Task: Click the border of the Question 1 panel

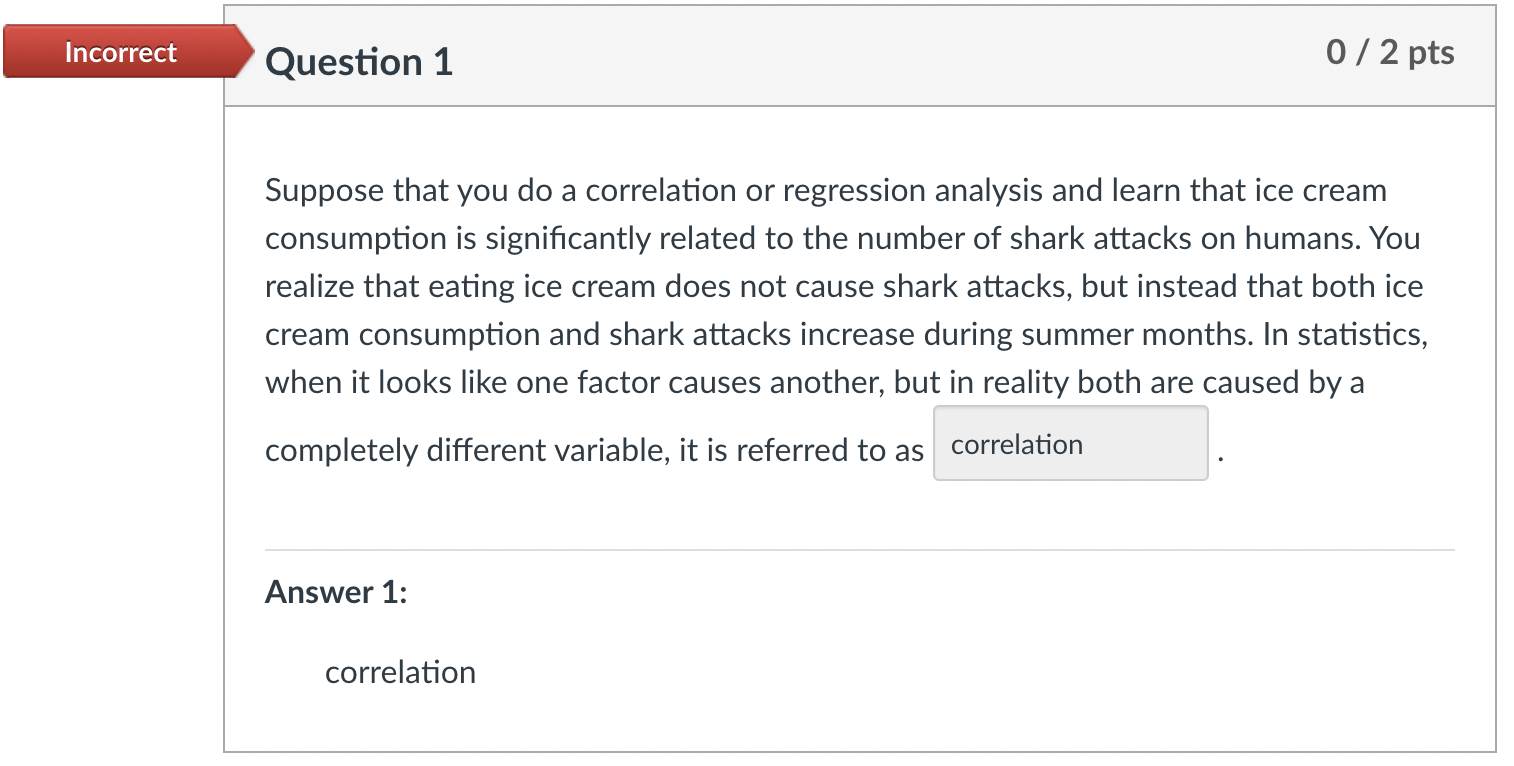Action: click(225, 400)
